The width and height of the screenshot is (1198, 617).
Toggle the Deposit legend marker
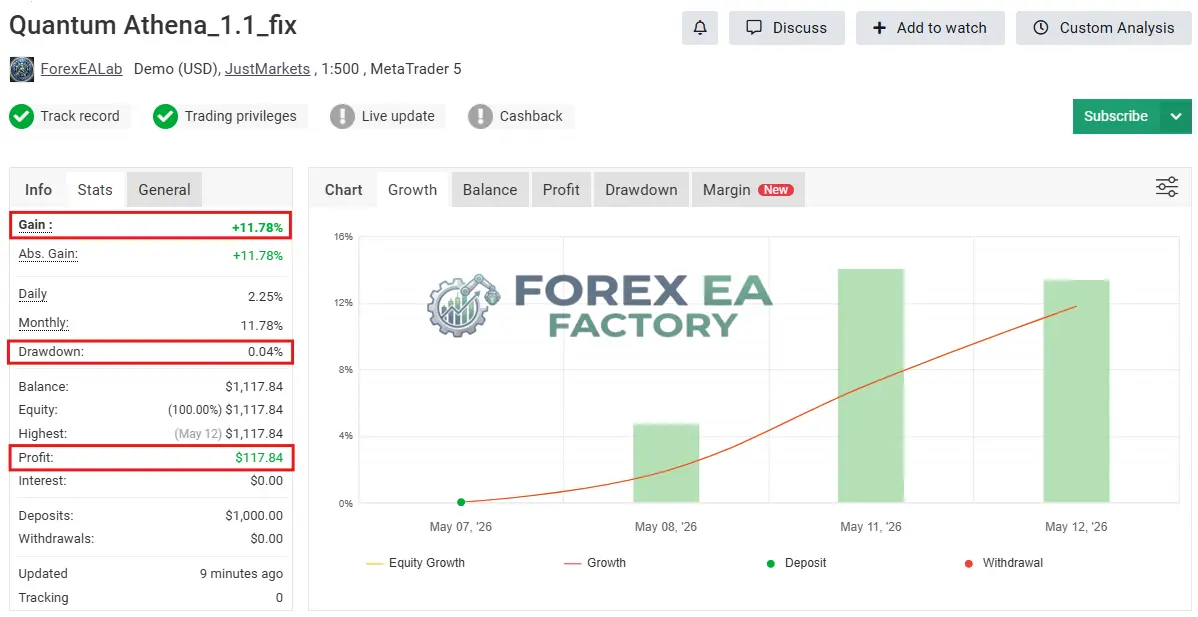click(796, 563)
